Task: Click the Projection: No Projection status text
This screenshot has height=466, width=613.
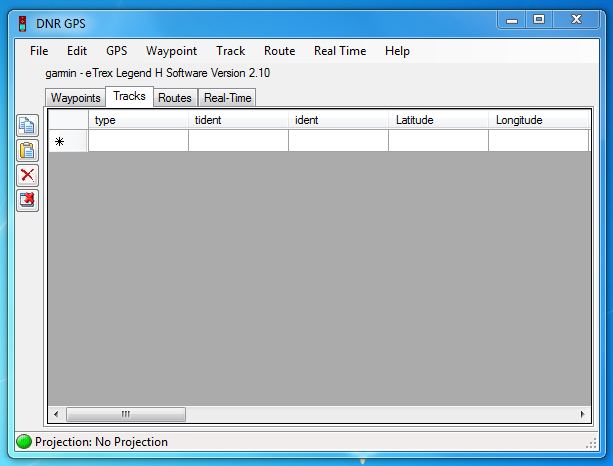Action: pos(101,442)
